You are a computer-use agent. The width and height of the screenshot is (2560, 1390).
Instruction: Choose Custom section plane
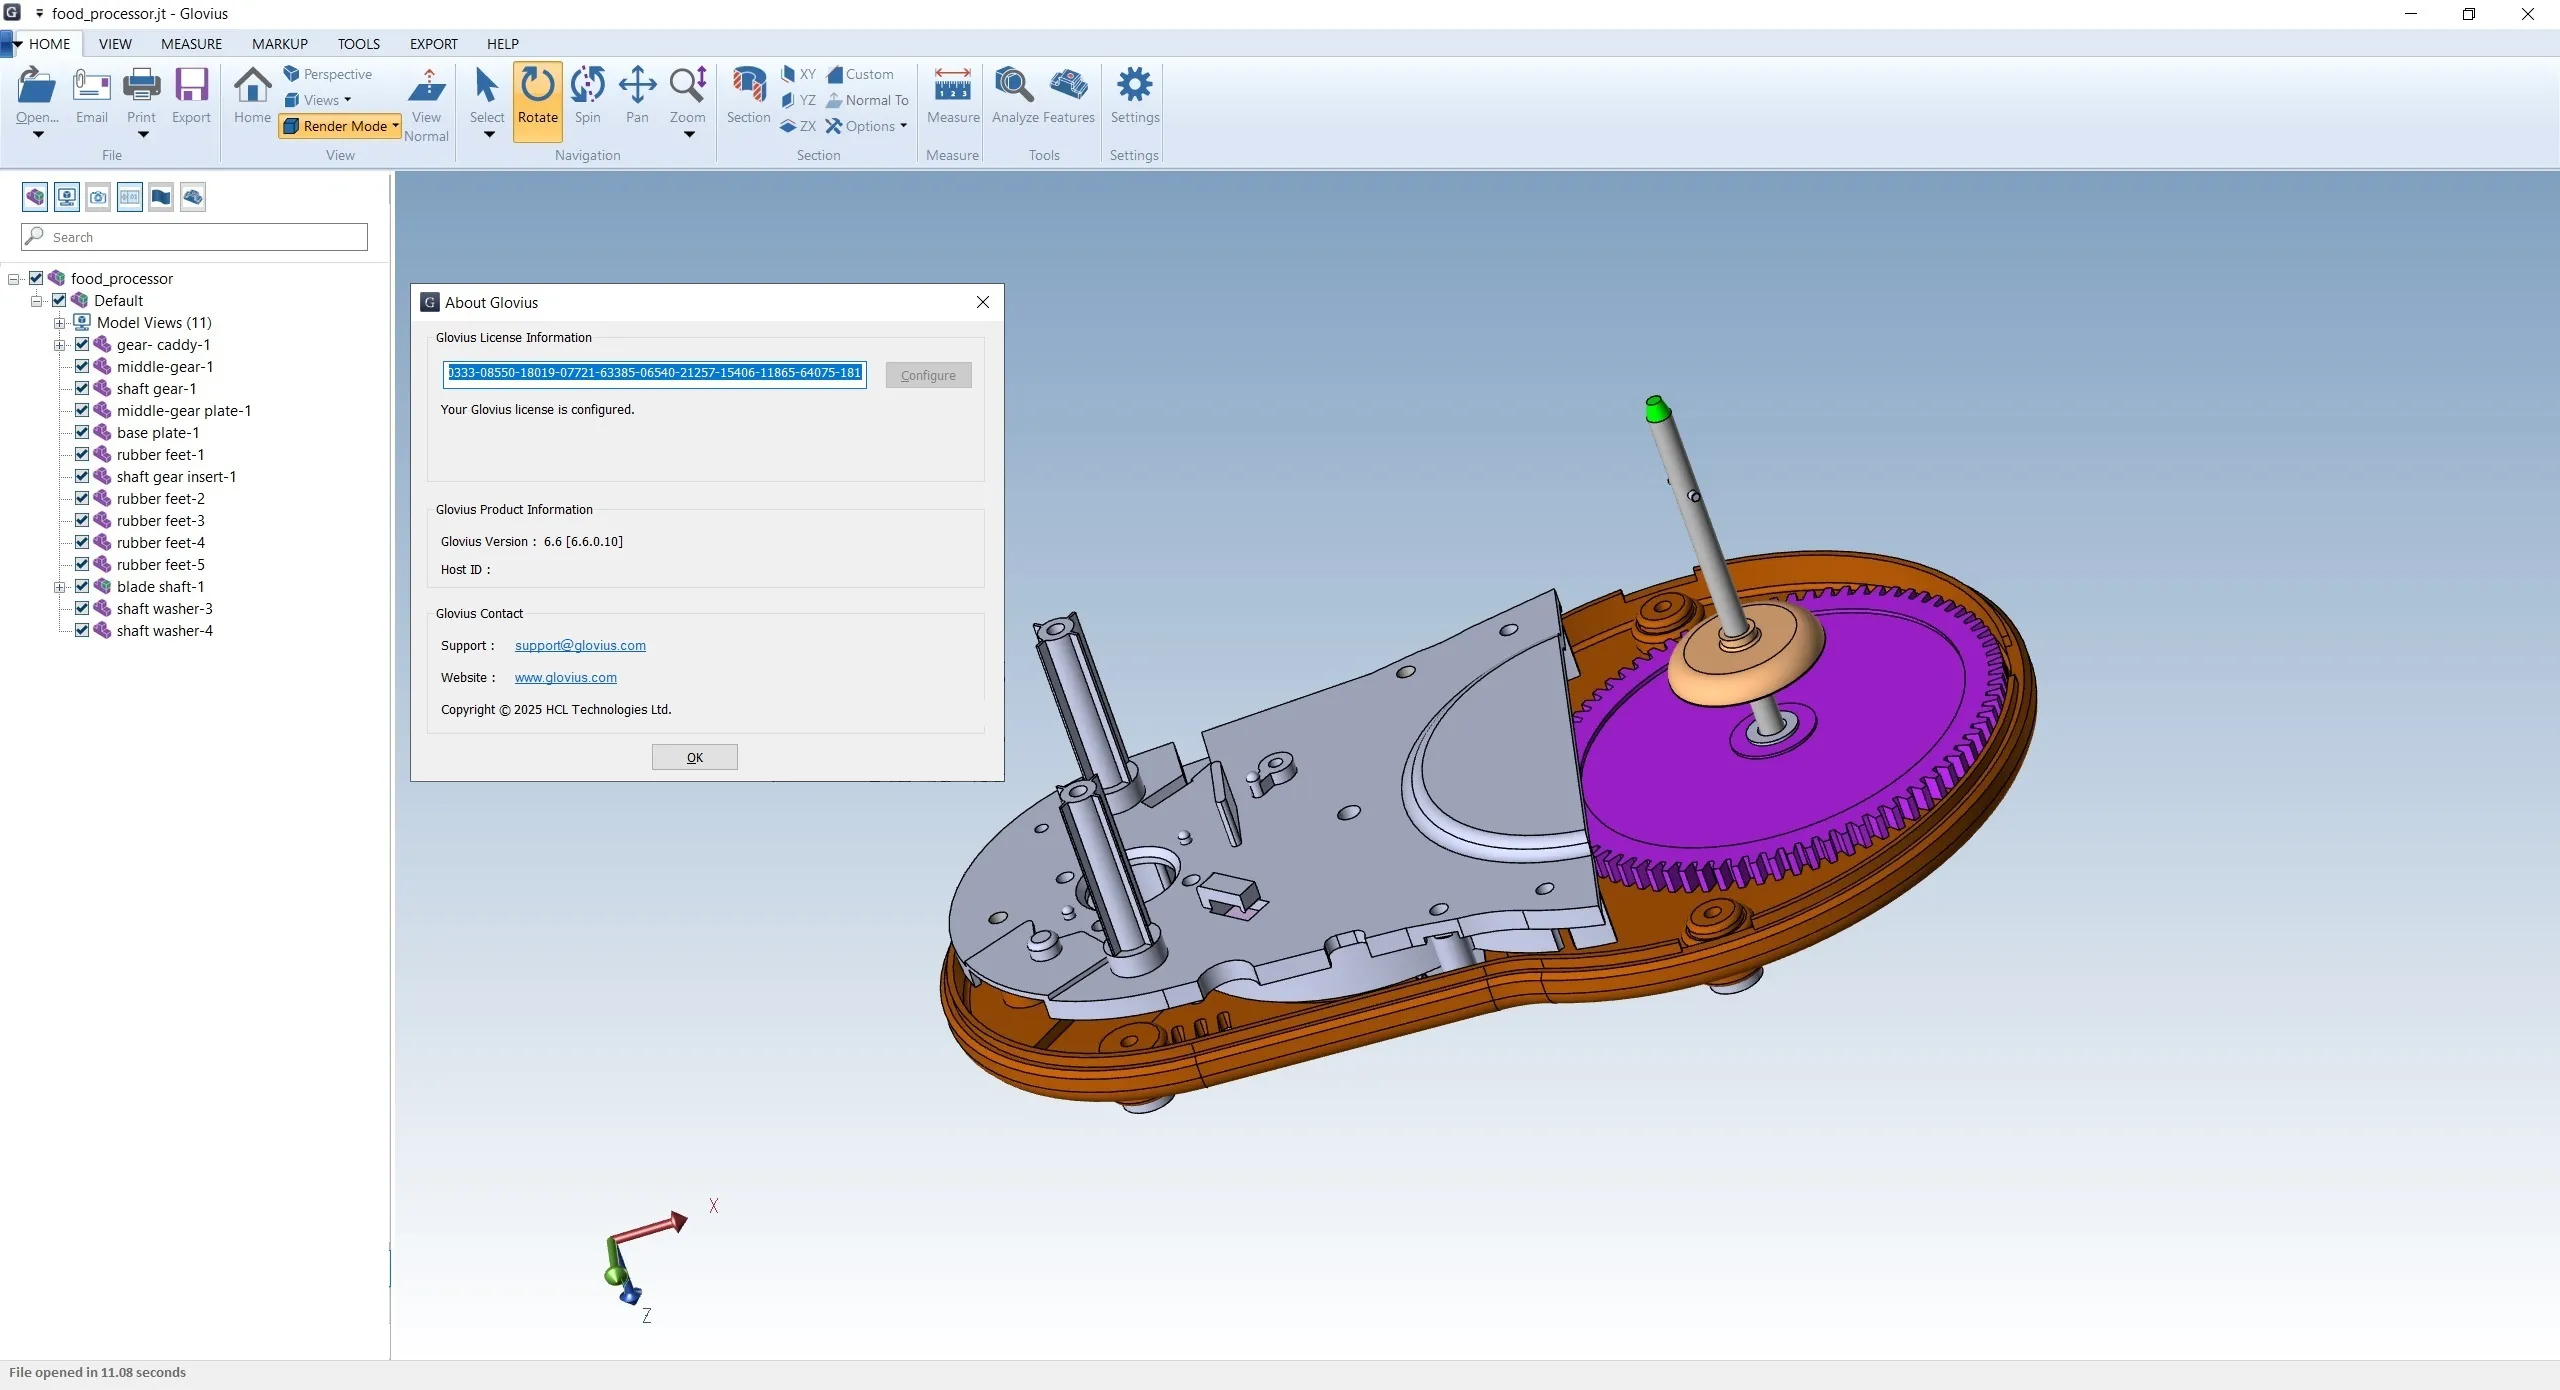coord(860,74)
